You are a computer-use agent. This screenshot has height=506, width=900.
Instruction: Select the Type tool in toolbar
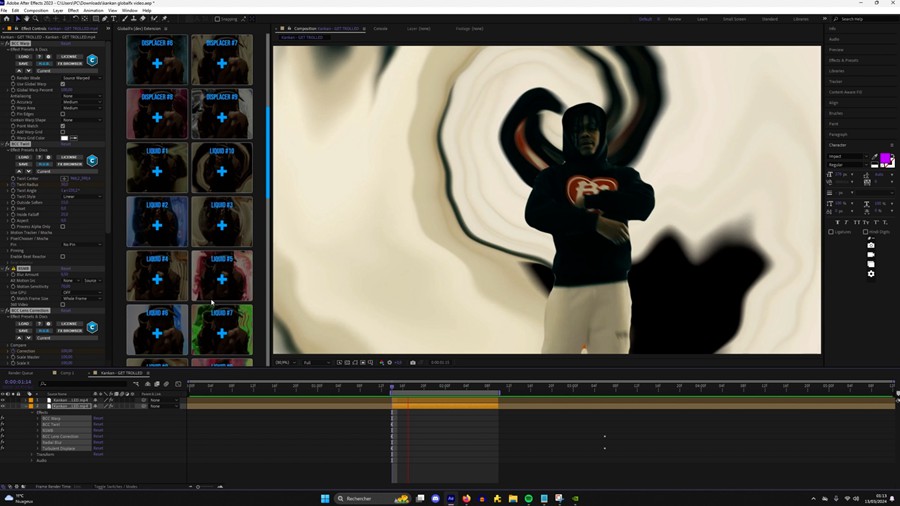pos(113,18)
